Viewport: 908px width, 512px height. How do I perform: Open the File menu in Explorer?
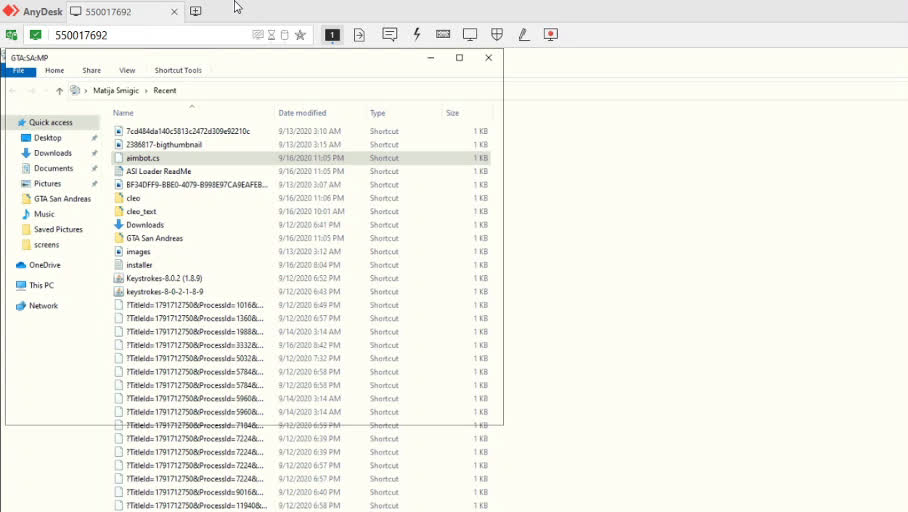coord(19,71)
